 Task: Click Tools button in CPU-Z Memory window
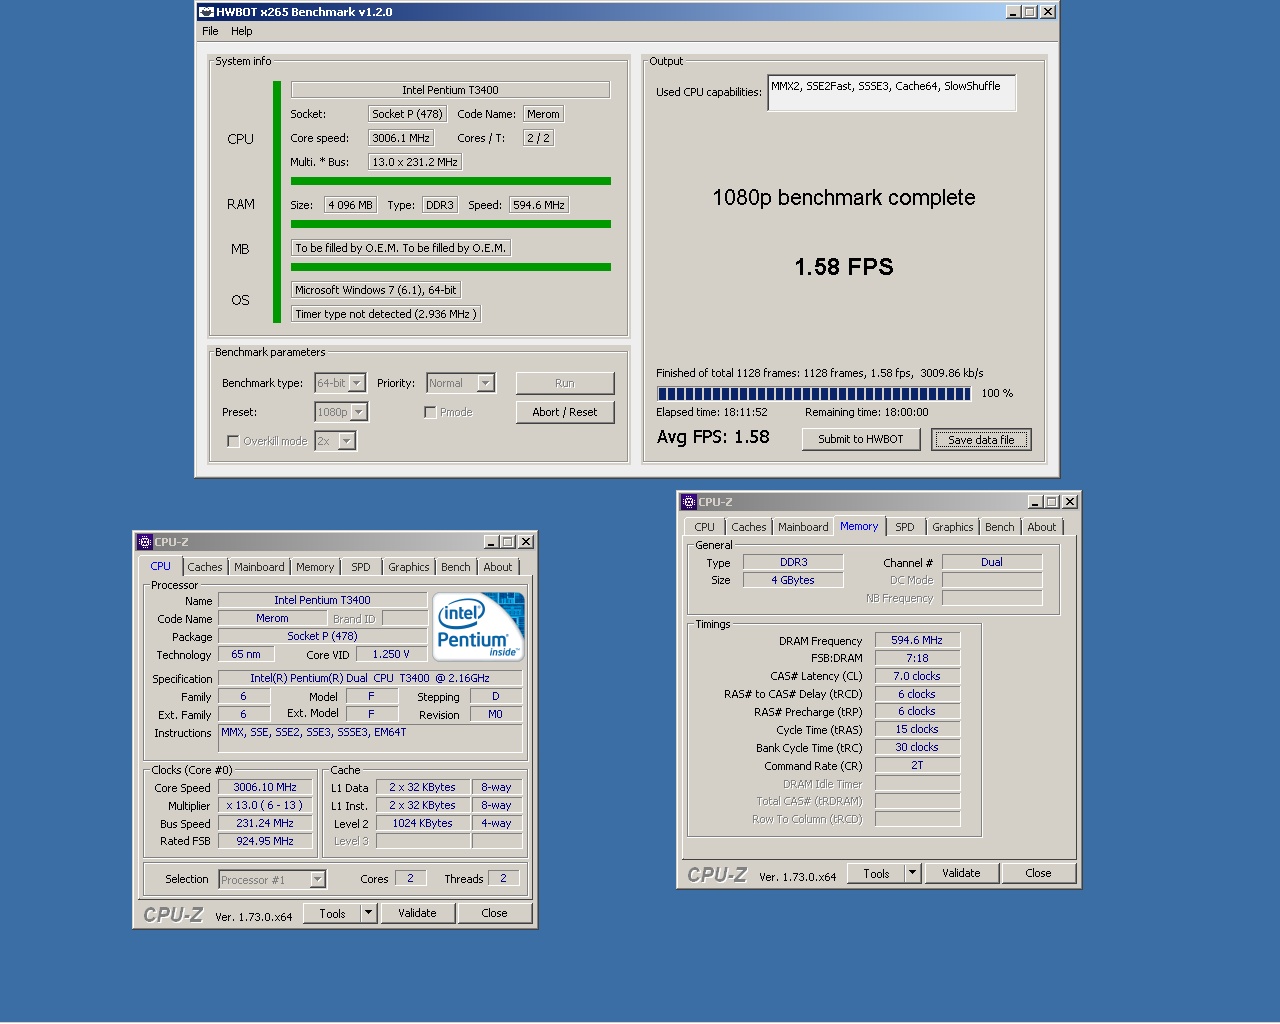pyautogui.click(x=877, y=873)
